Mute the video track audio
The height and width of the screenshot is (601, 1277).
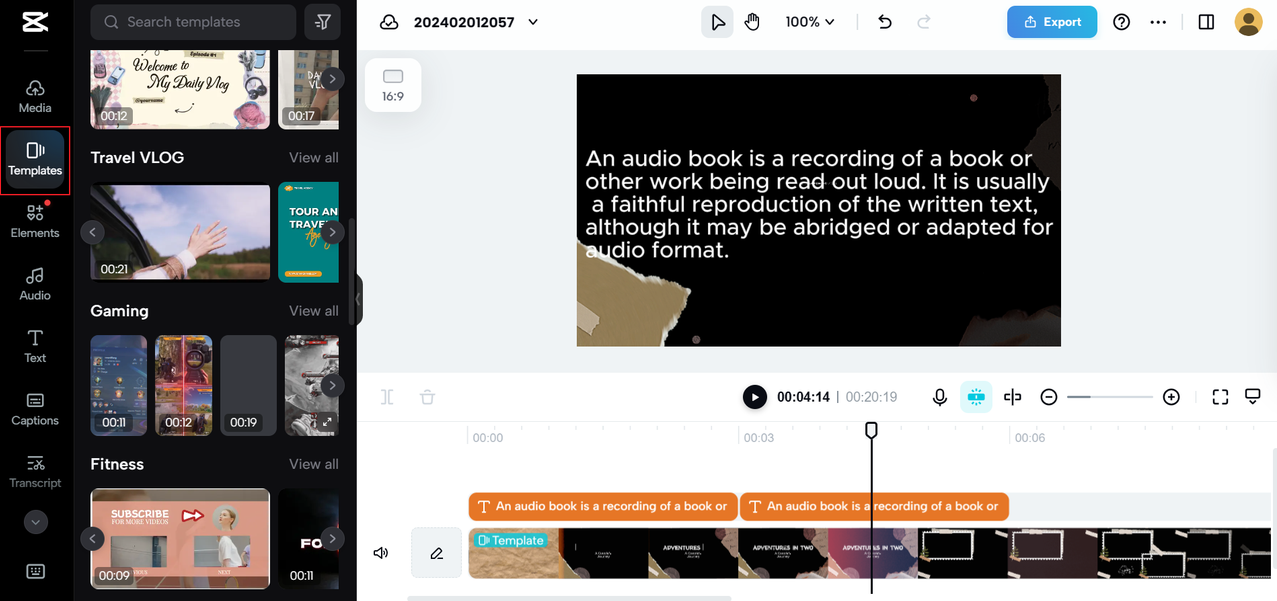tap(381, 553)
